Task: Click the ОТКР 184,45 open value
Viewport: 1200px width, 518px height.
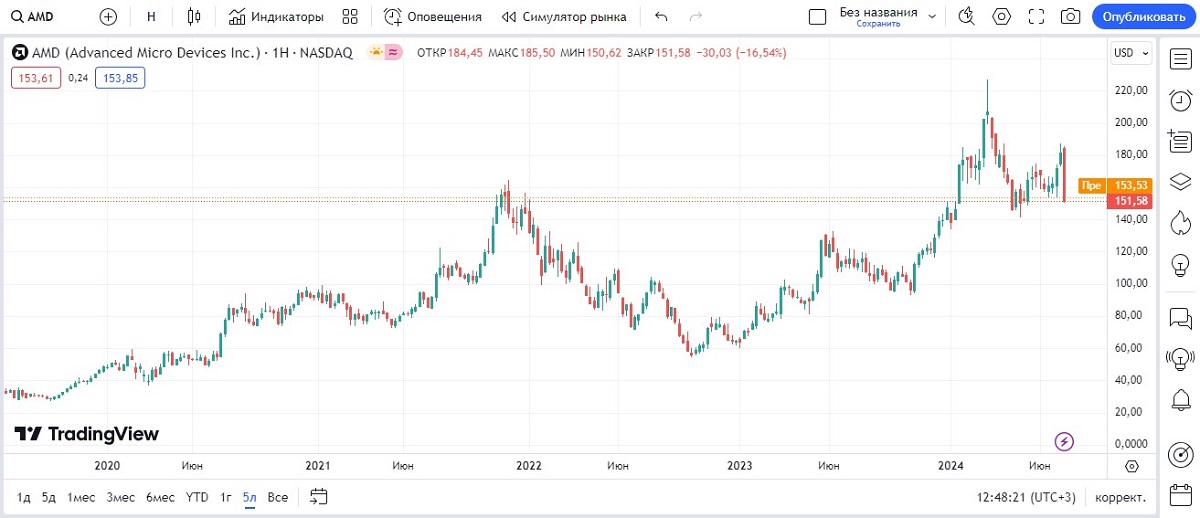Action: tap(449, 53)
